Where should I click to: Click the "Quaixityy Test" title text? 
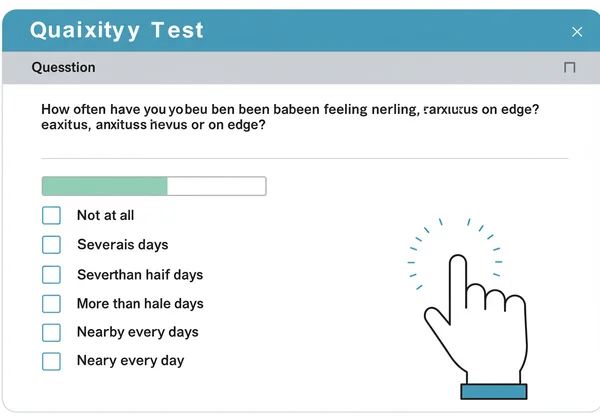pos(117,31)
